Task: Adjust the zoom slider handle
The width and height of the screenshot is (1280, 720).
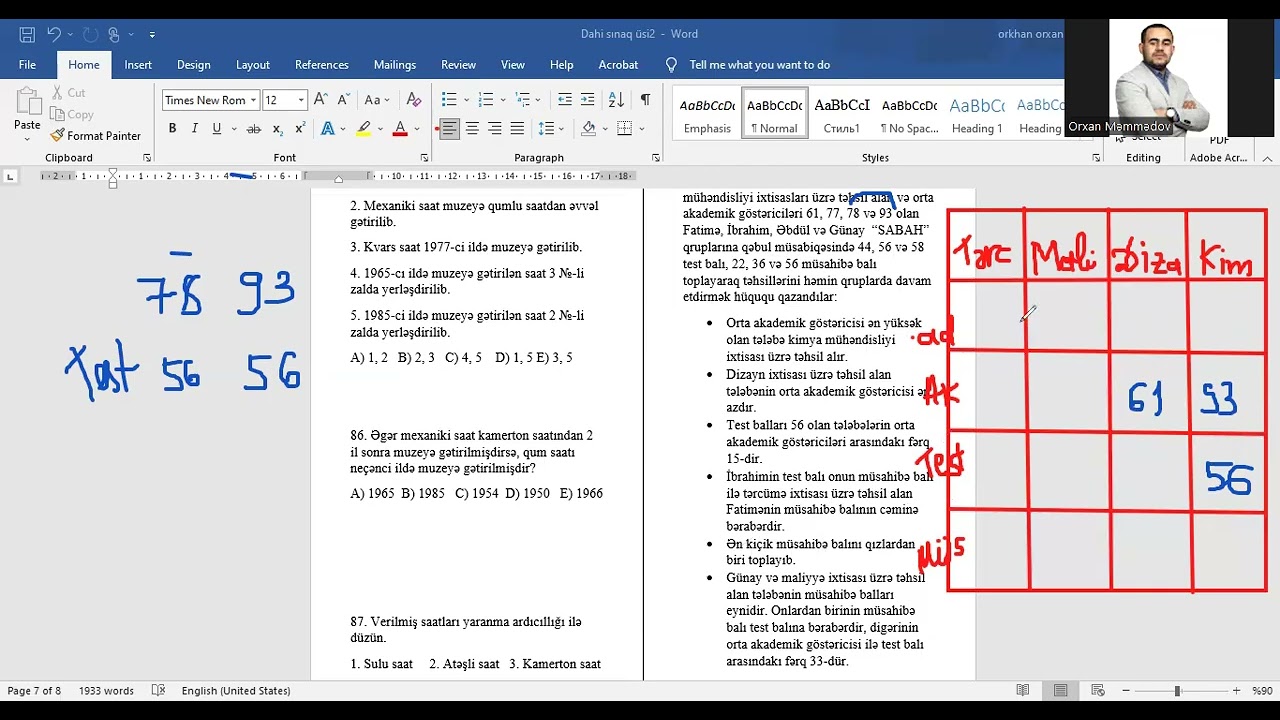Action: tap(1178, 690)
